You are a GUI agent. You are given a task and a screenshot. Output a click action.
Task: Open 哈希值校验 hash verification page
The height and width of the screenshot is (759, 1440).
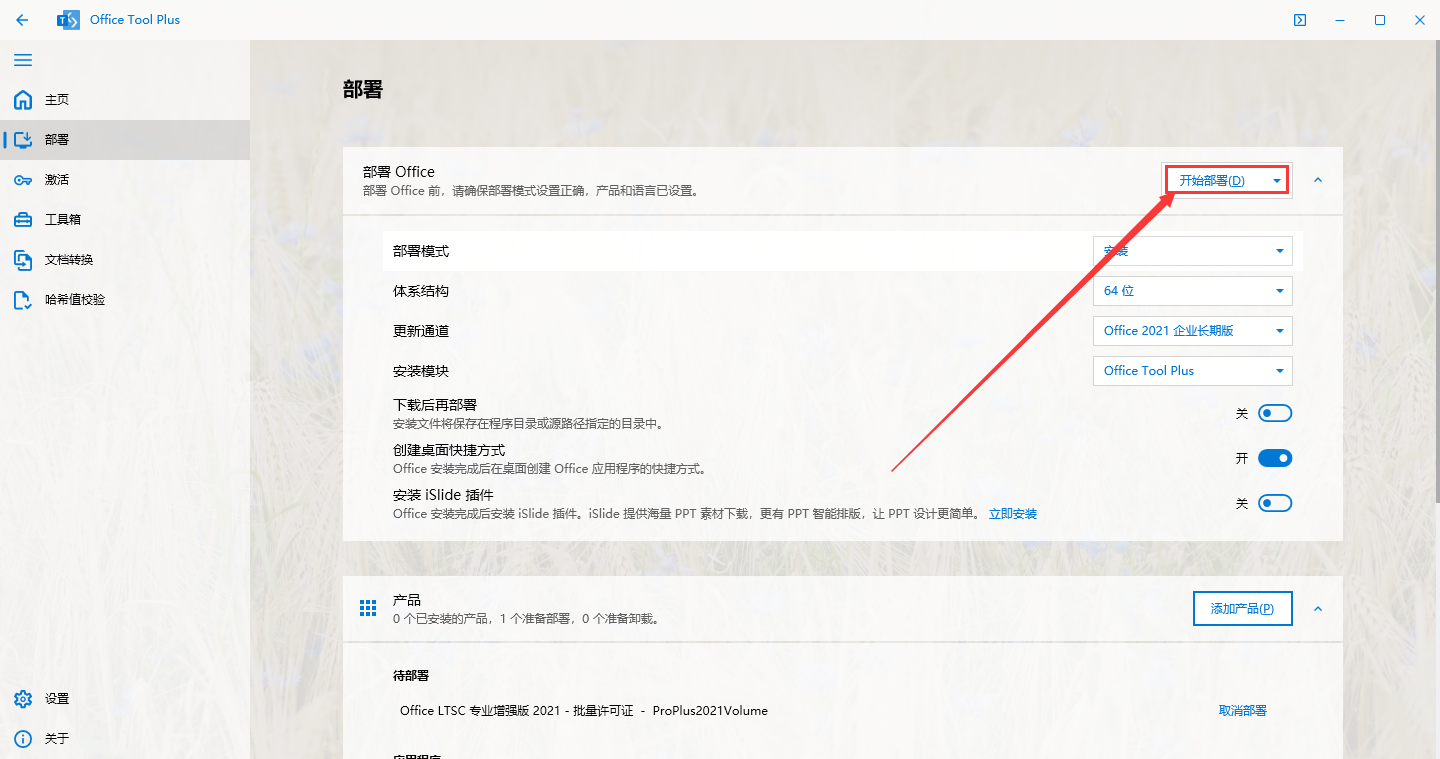[x=23, y=299]
